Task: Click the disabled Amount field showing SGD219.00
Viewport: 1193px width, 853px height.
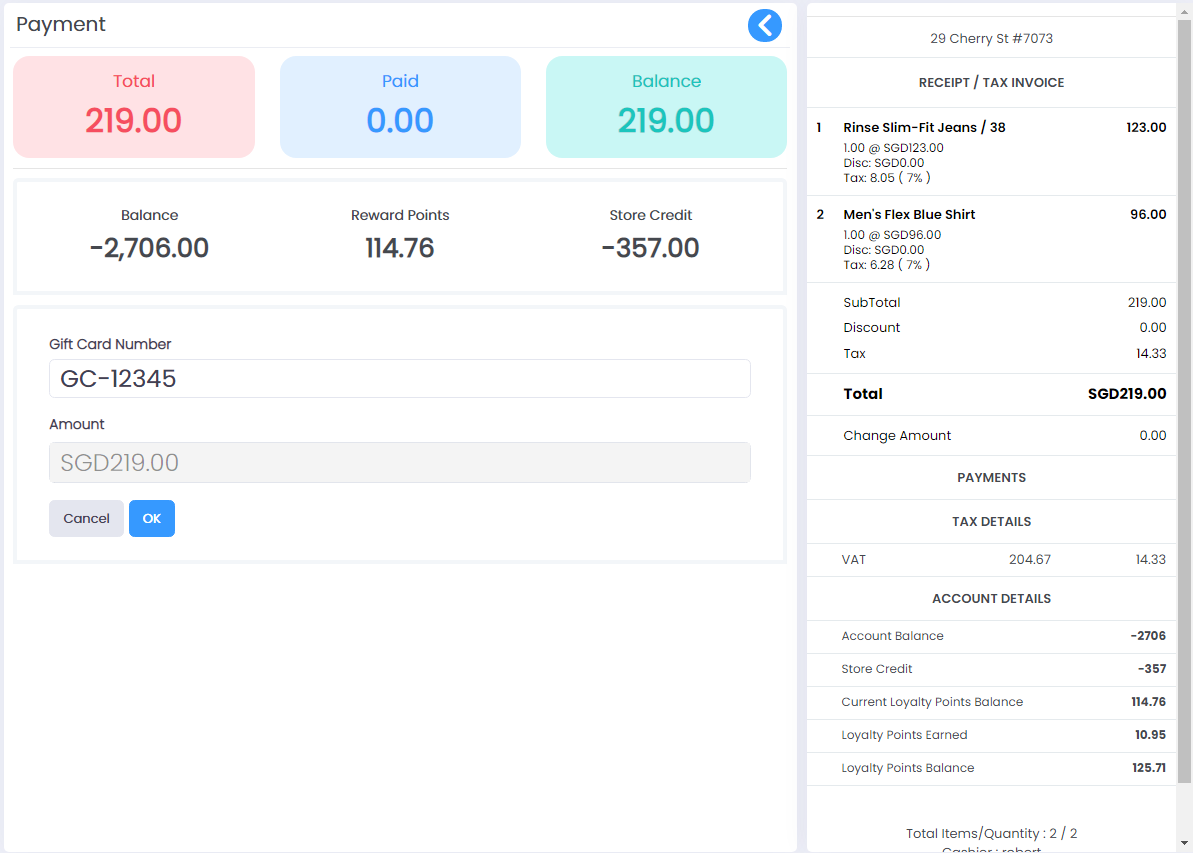Action: [399, 462]
